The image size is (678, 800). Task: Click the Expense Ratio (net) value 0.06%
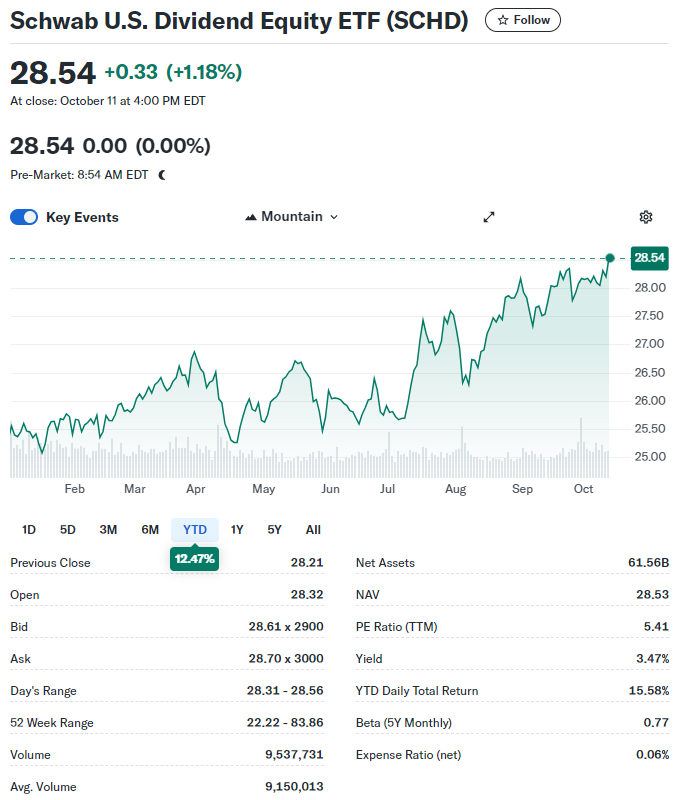(x=652, y=755)
